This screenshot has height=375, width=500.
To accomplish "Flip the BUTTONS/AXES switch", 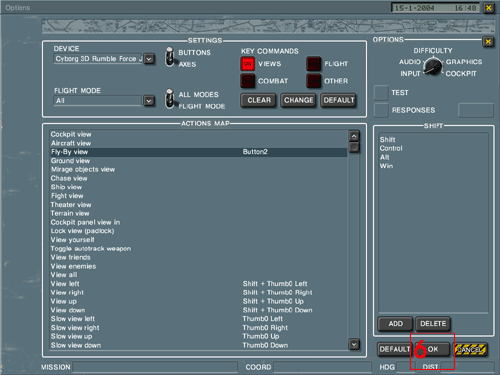I will pyautogui.click(x=170, y=57).
